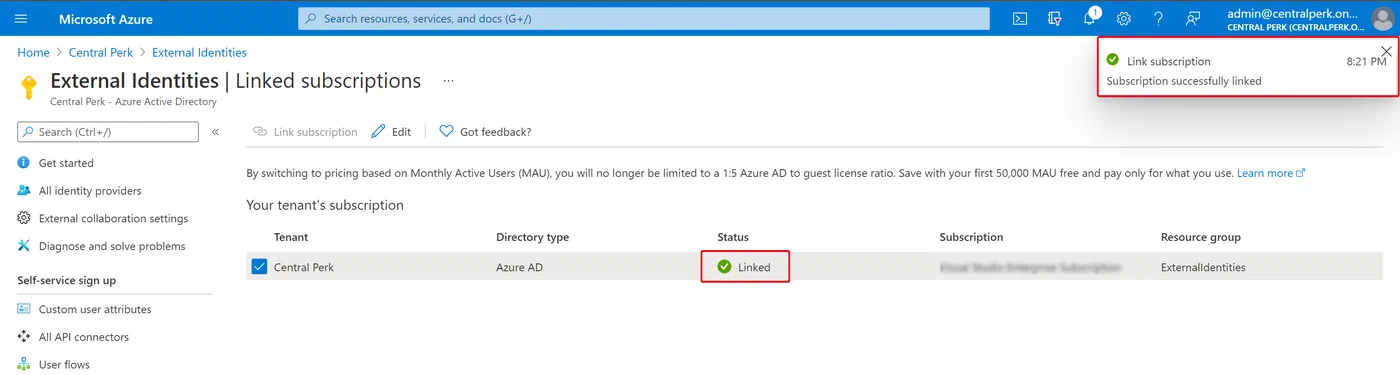Open External collaboration settings
Screen dimensions: 1400x375
(x=113, y=218)
